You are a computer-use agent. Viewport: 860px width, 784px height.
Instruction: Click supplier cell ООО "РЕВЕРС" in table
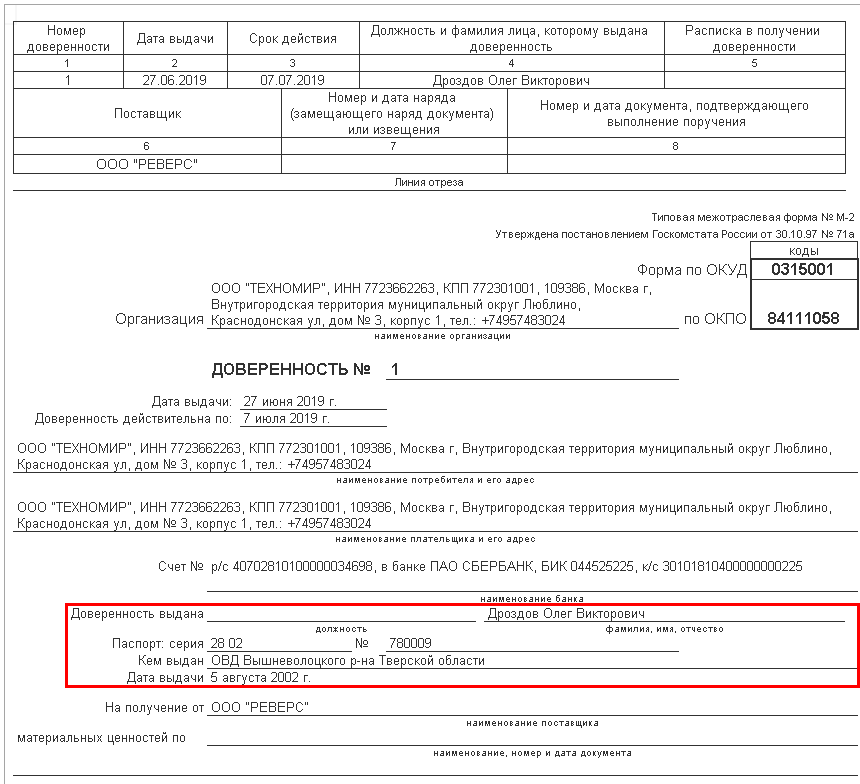click(x=147, y=164)
